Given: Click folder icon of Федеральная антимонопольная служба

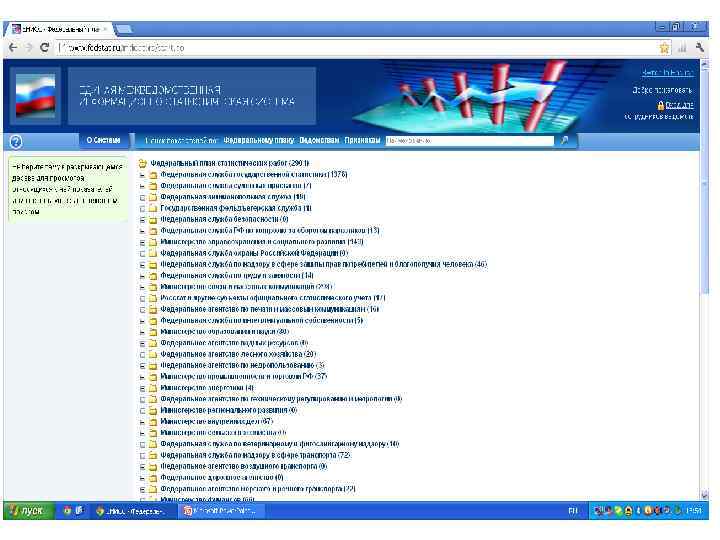Looking at the screenshot, I should pos(153,197).
